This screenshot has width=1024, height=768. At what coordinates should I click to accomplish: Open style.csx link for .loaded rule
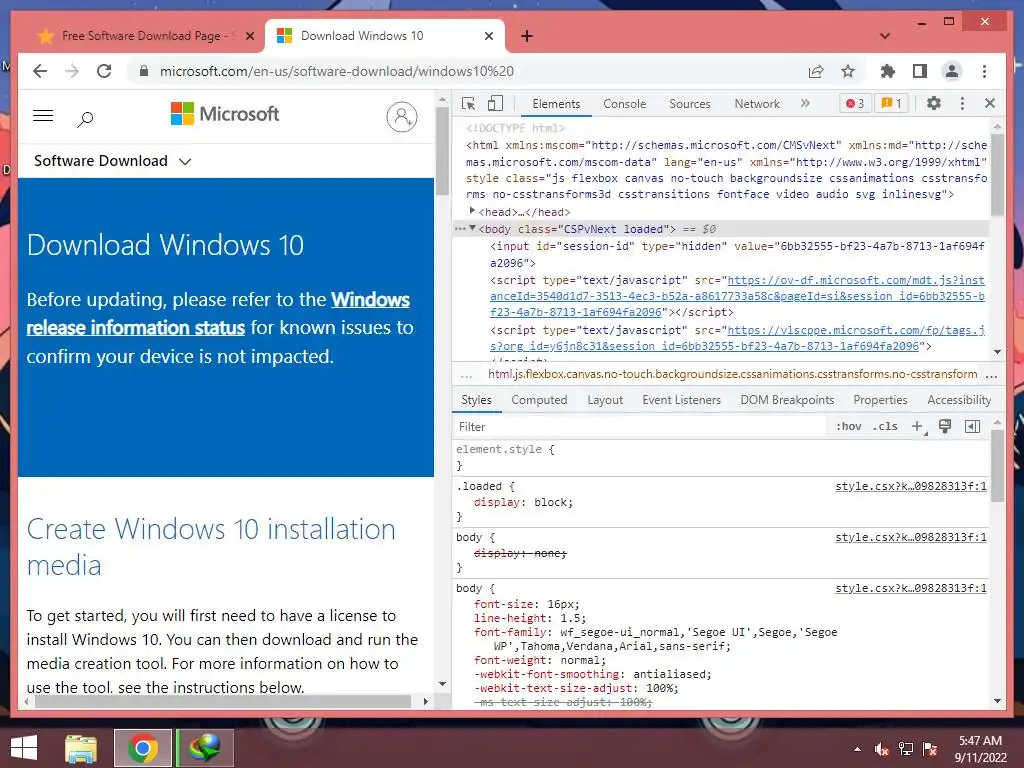(910, 487)
